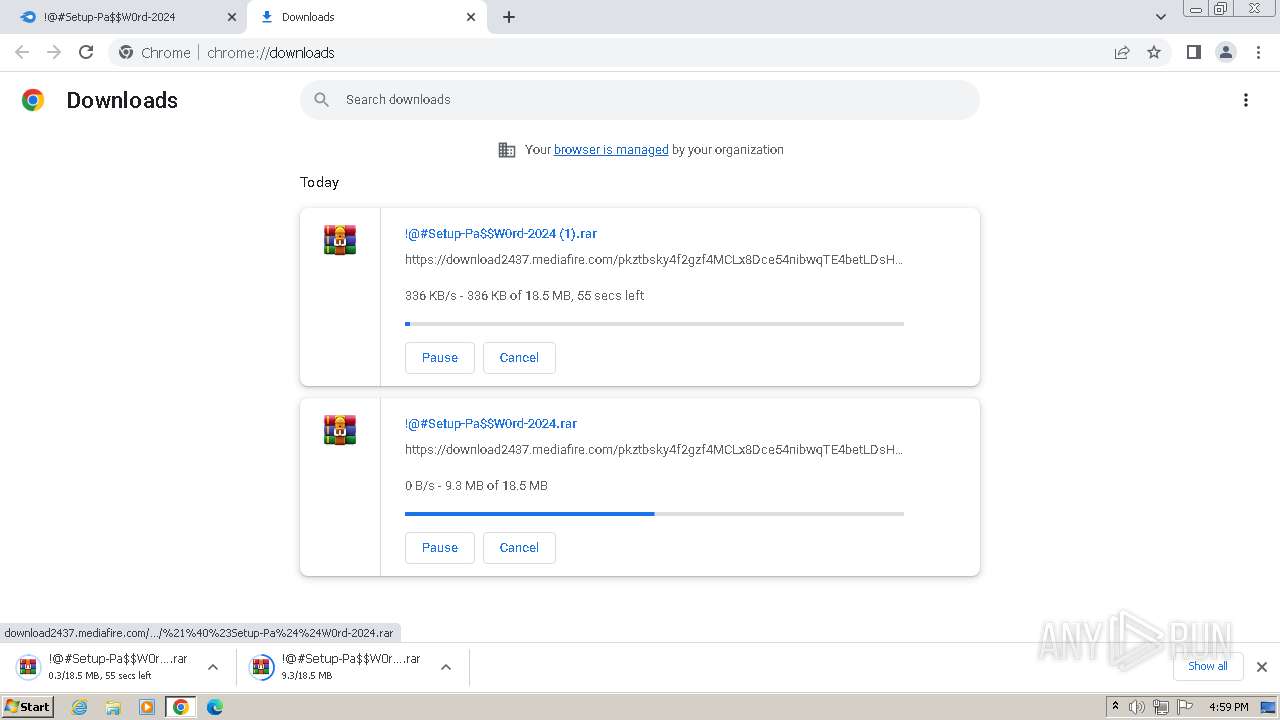This screenshot has width=1280, height=720.
Task: Open Internet Explorer from taskbar
Action: tap(80, 707)
